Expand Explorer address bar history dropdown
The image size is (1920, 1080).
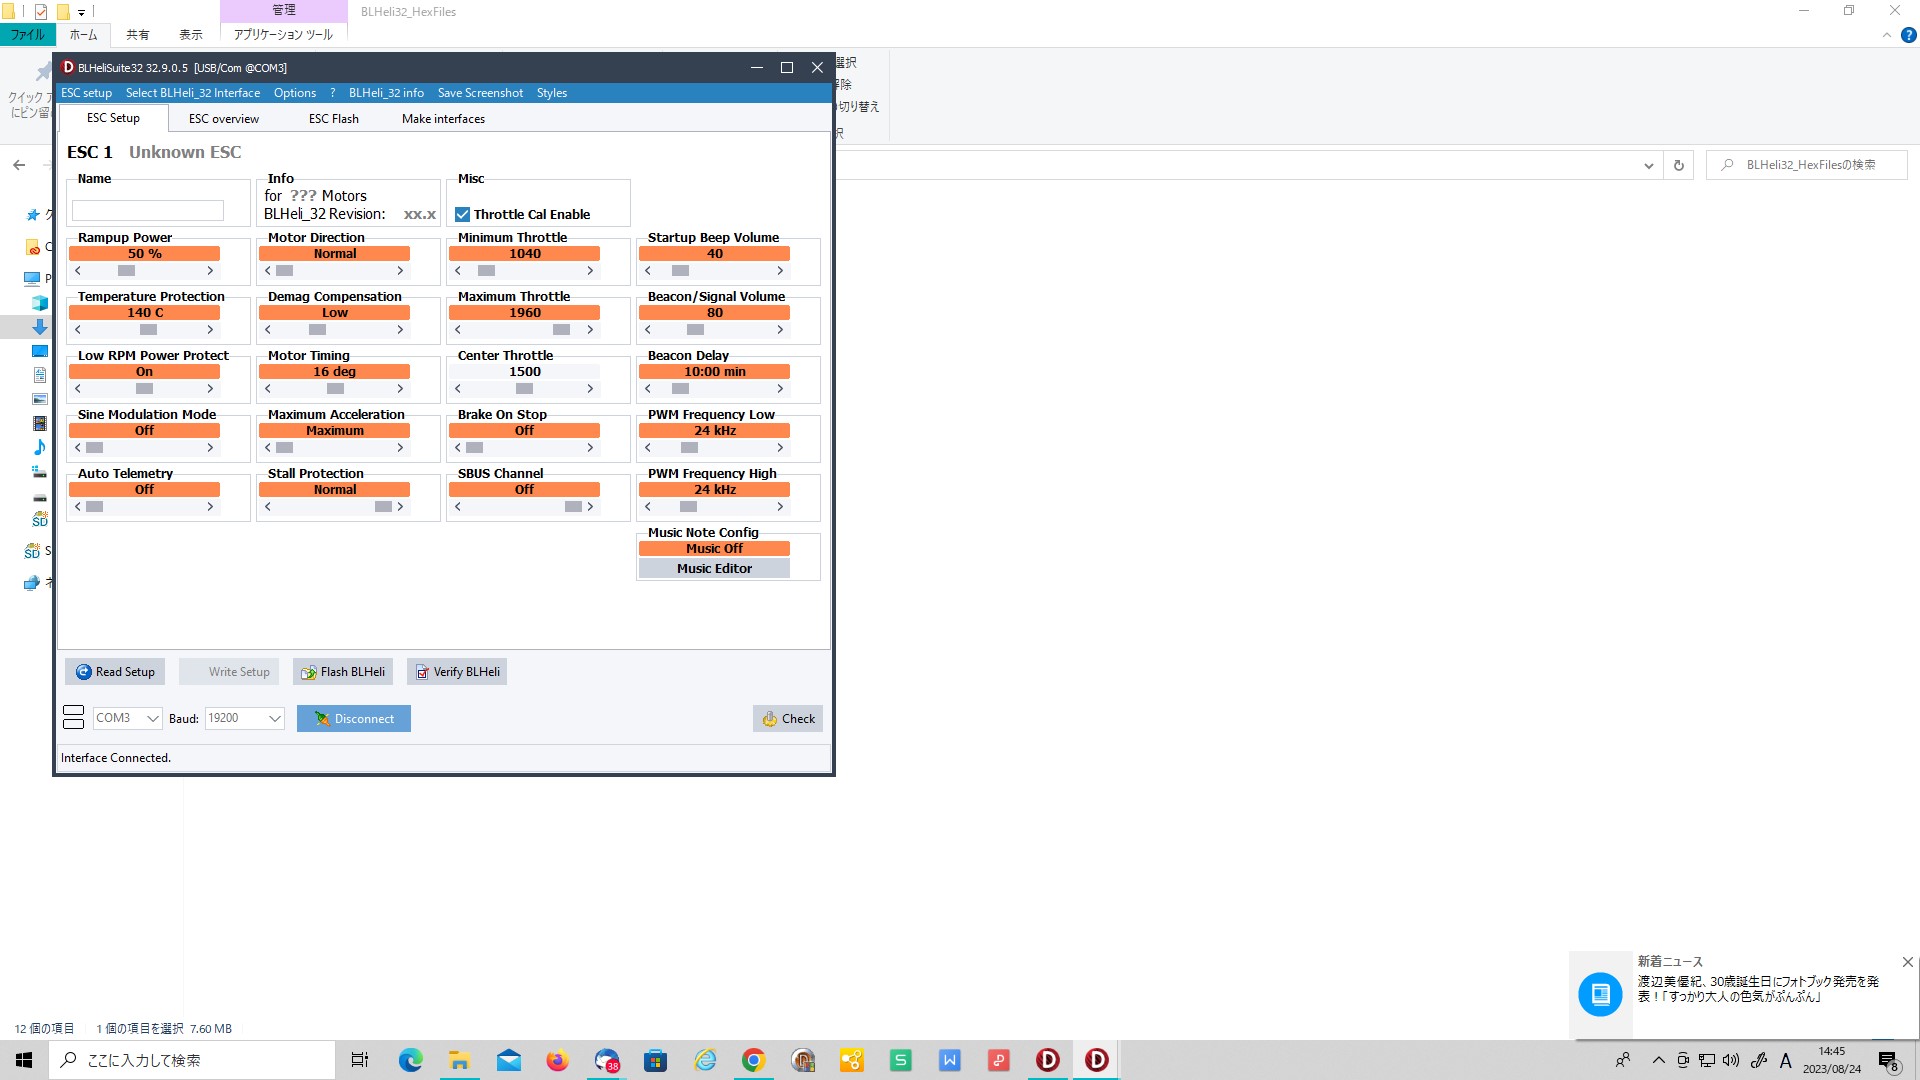tap(1648, 166)
